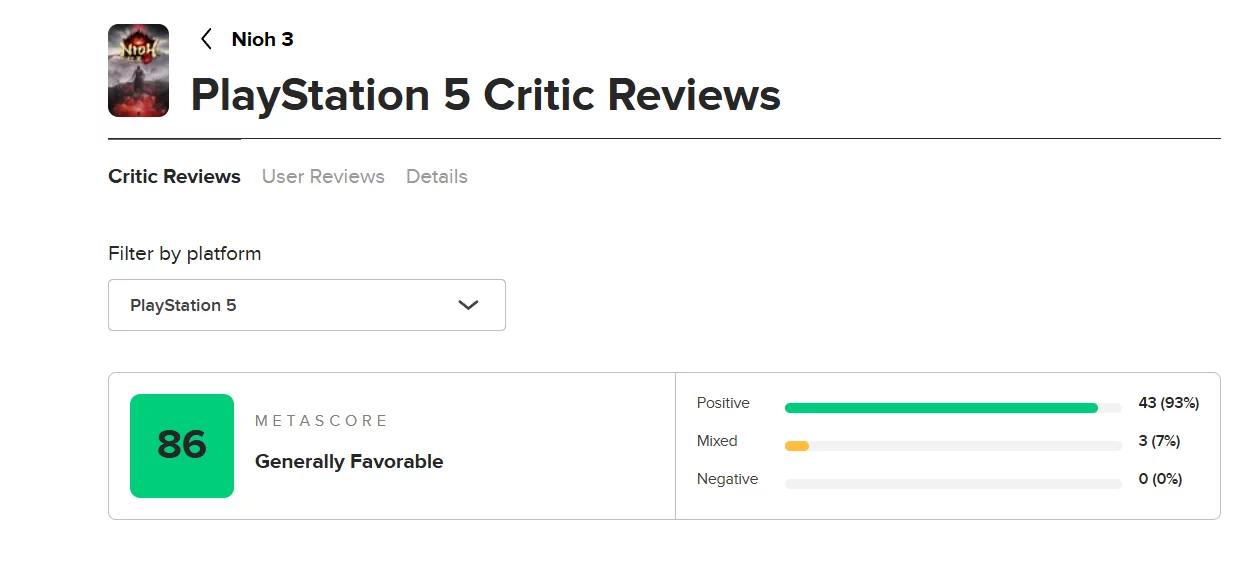Switch to the Critic Reviews tab
This screenshot has width=1233, height=573.
coord(174,176)
